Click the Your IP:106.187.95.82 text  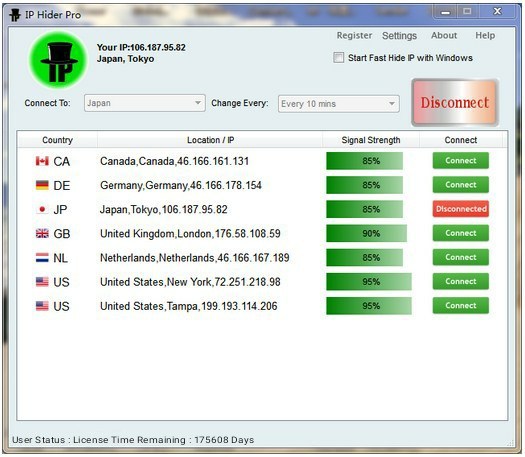pyautogui.click(x=141, y=47)
